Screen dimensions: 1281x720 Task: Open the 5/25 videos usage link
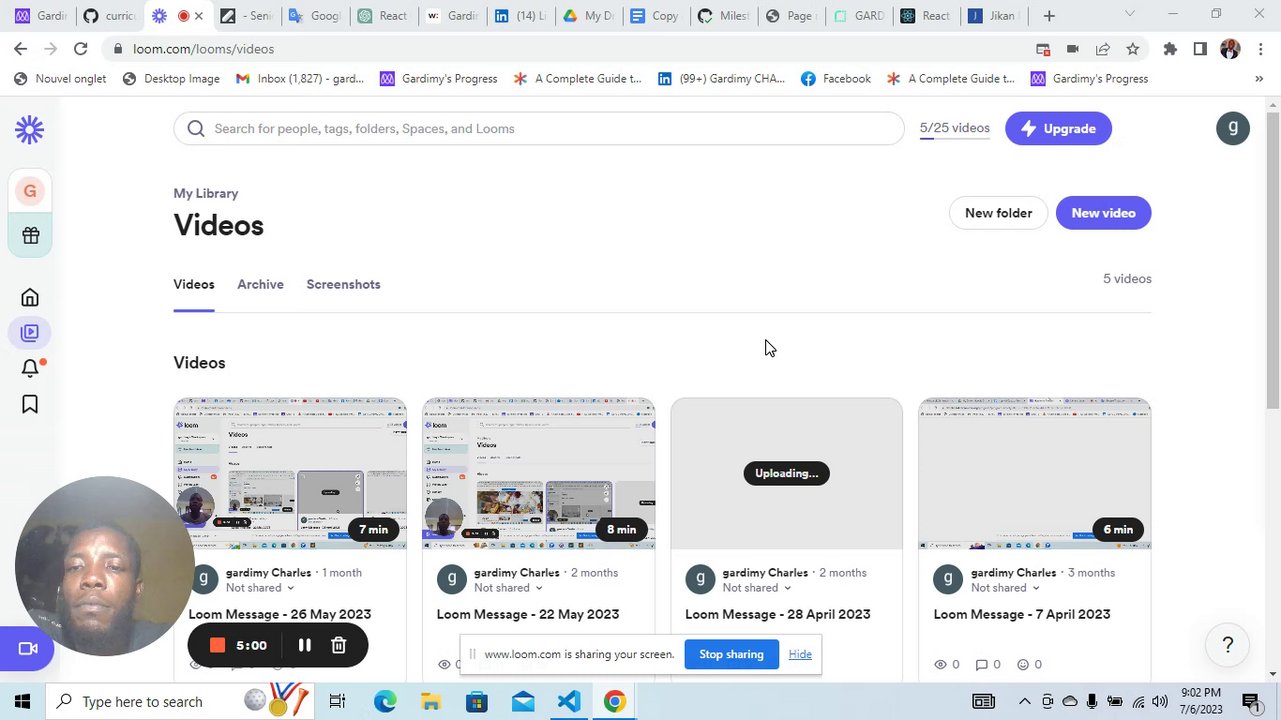click(954, 128)
